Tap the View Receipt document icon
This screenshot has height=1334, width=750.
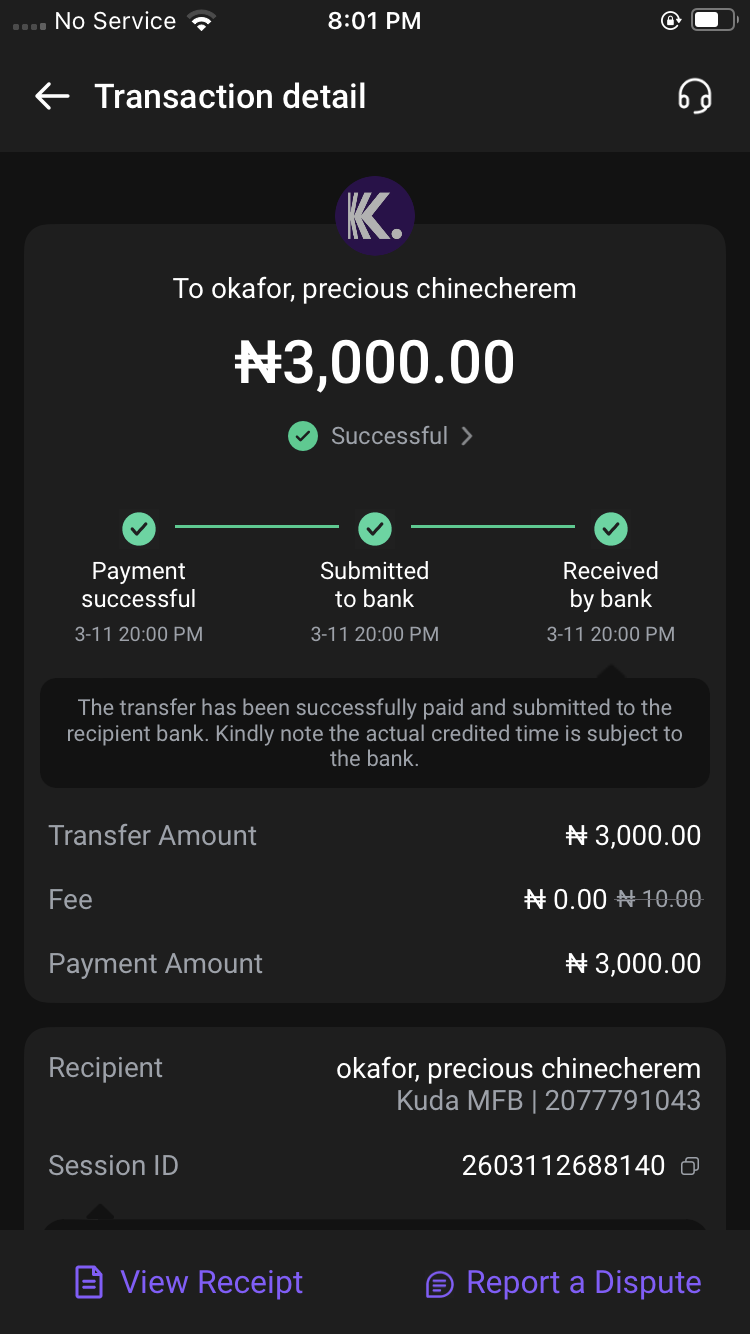89,1283
